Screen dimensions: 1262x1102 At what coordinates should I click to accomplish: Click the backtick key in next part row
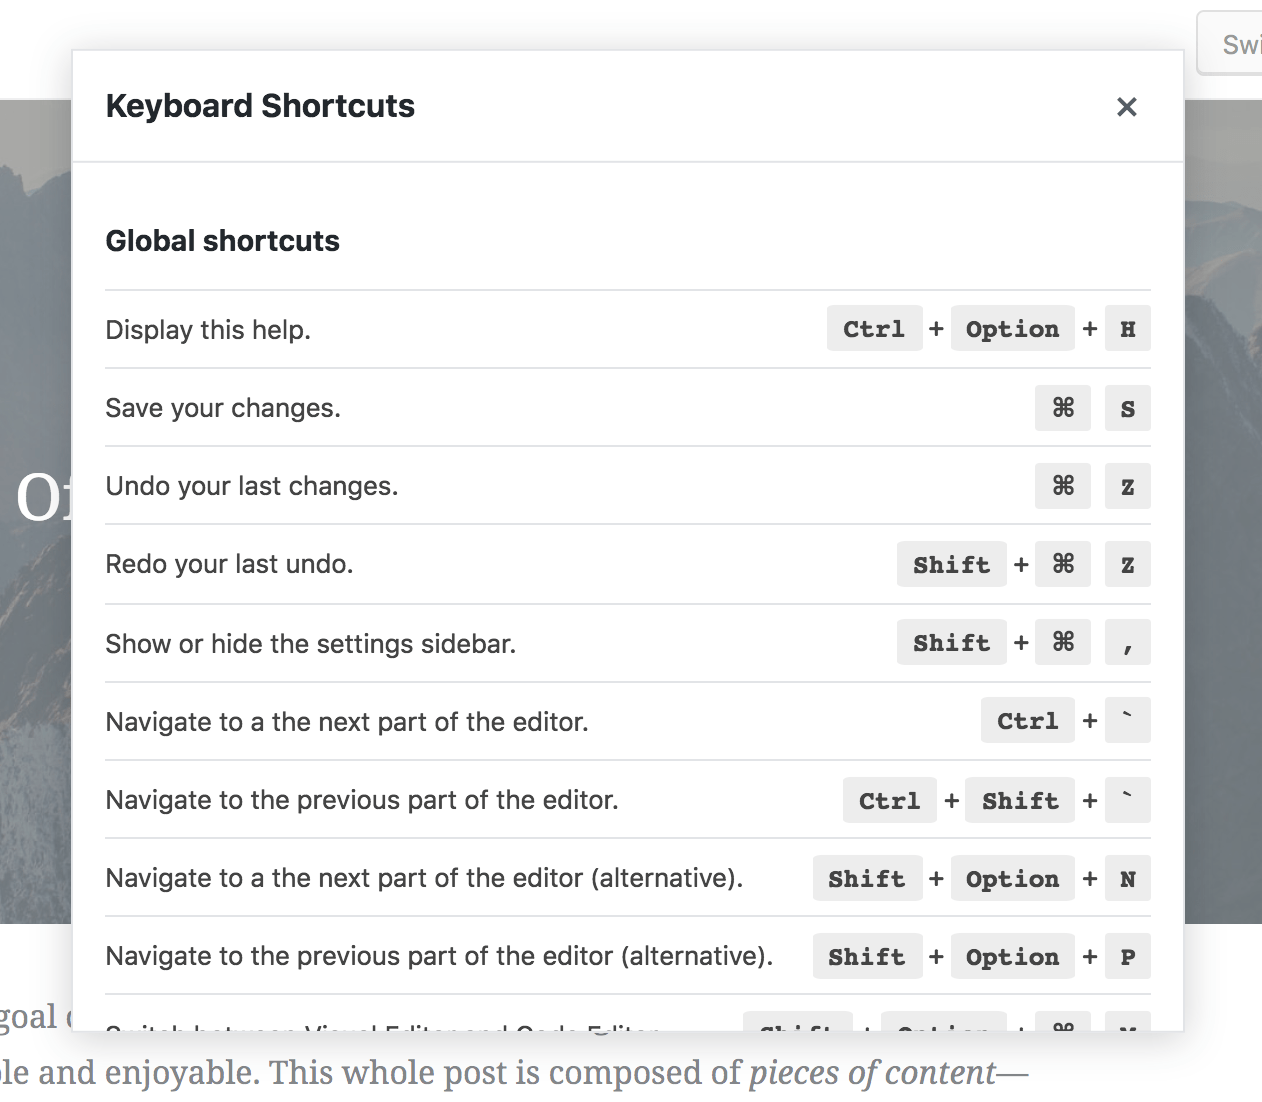click(x=1127, y=721)
